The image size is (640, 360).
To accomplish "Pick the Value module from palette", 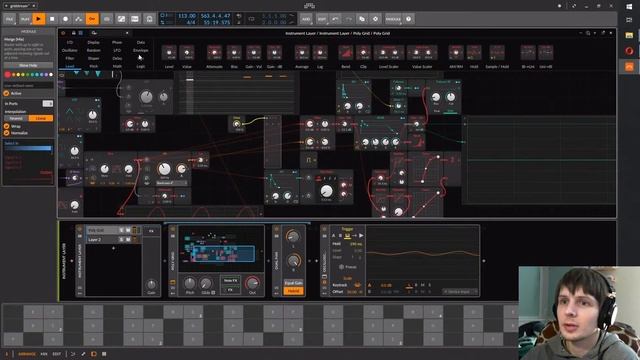I will [187, 56].
